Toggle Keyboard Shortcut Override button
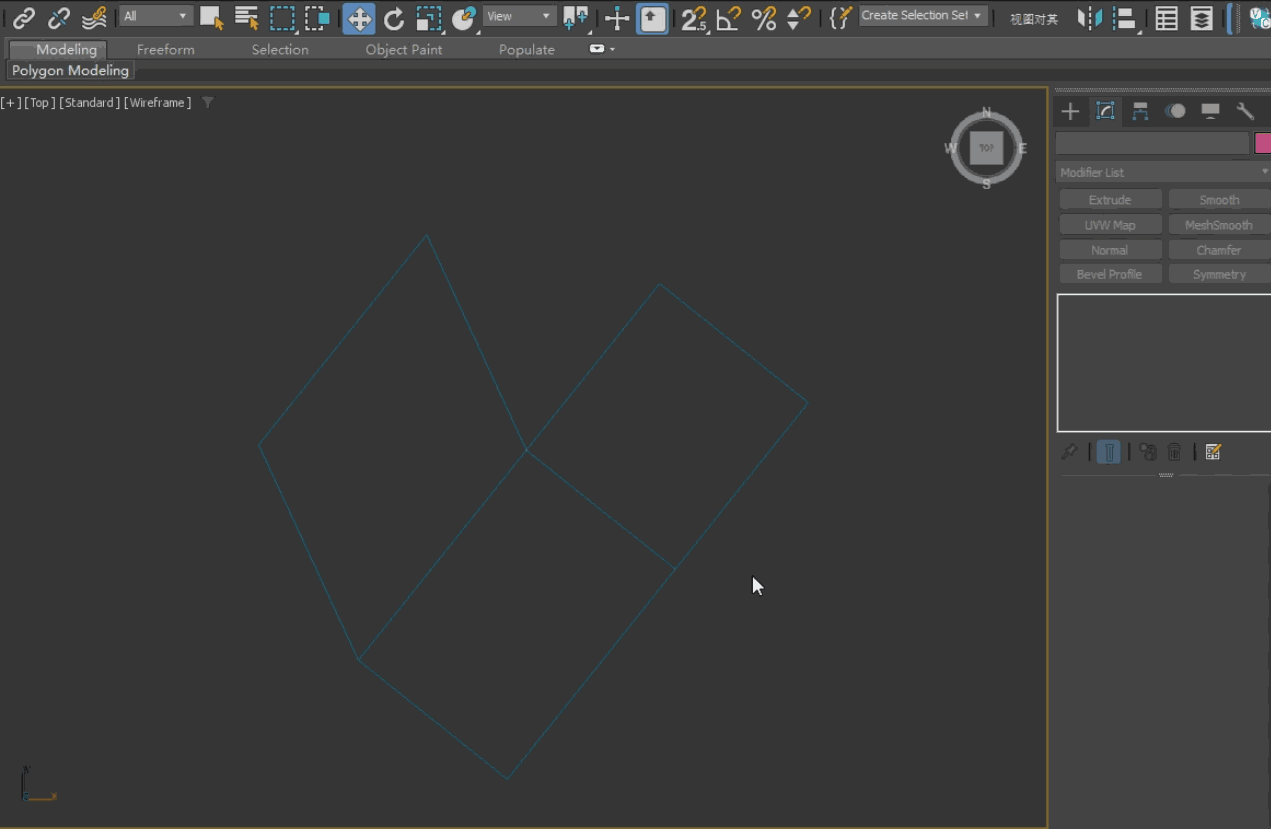The height and width of the screenshot is (829, 1271). tap(653, 17)
